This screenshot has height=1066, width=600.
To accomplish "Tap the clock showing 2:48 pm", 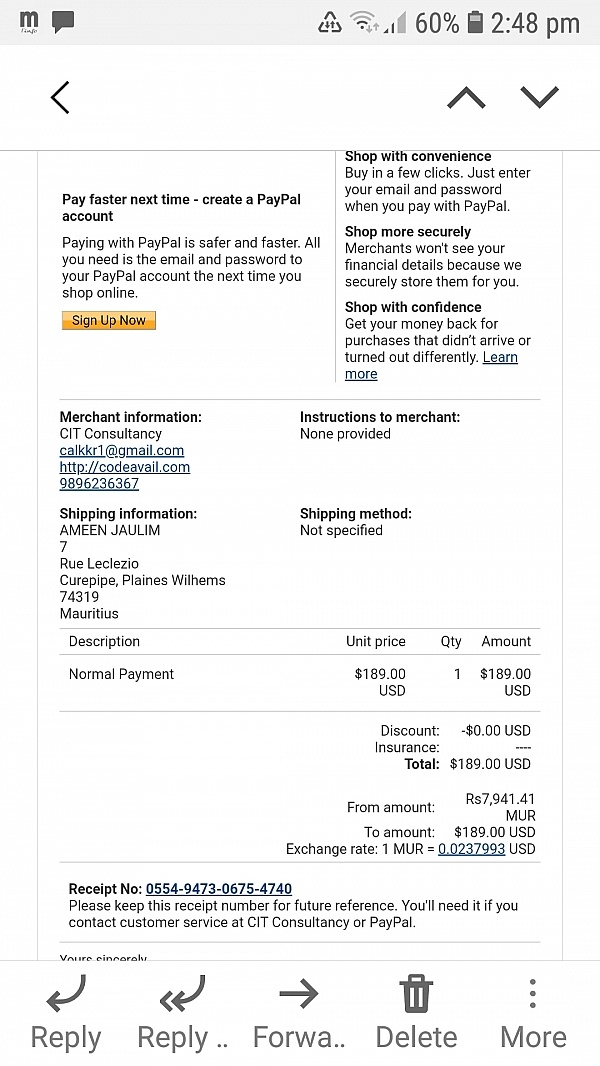I will tap(535, 23).
